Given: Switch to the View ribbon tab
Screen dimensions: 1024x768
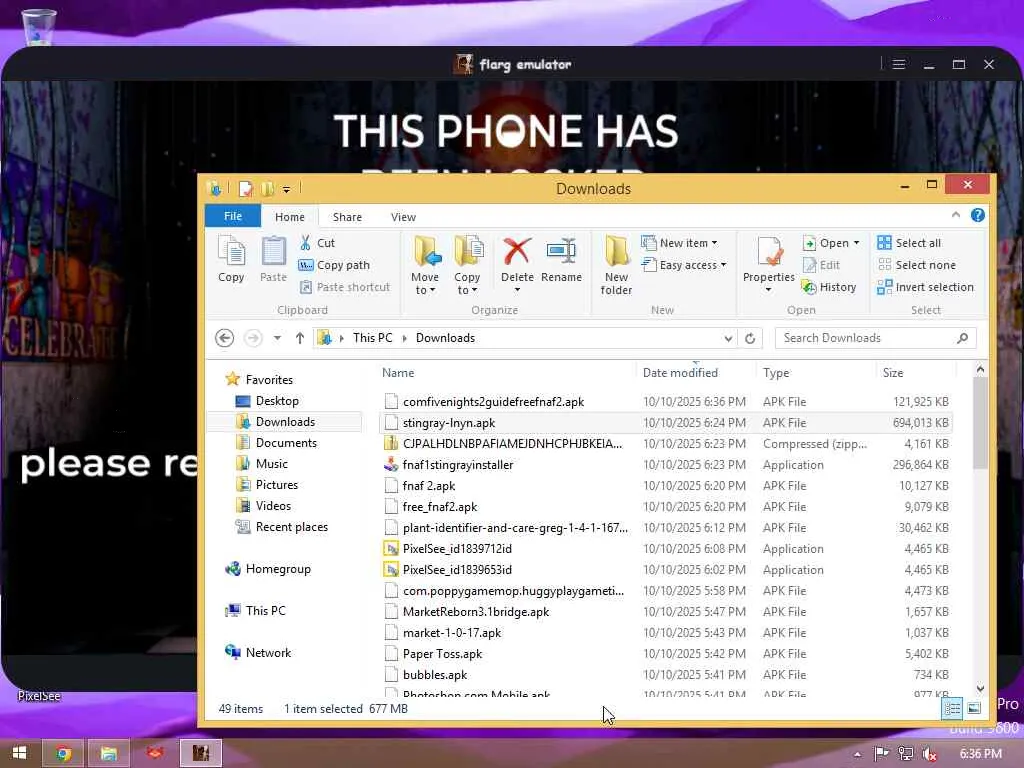Looking at the screenshot, I should click(x=403, y=217).
